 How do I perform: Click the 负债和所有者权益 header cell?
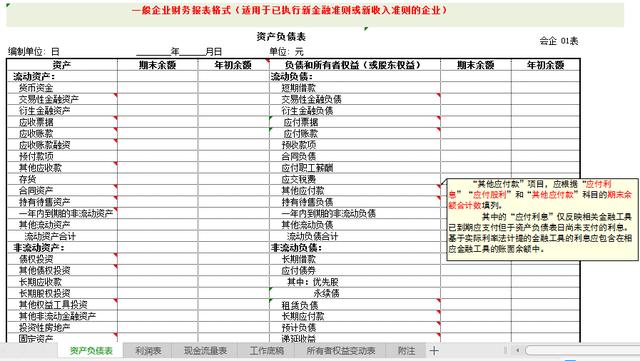pyautogui.click(x=355, y=65)
